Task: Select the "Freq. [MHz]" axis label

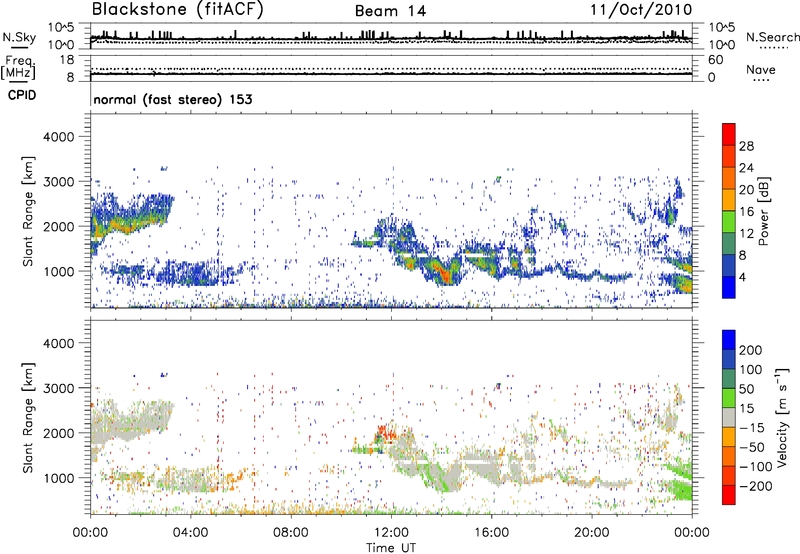Action: pos(18,68)
